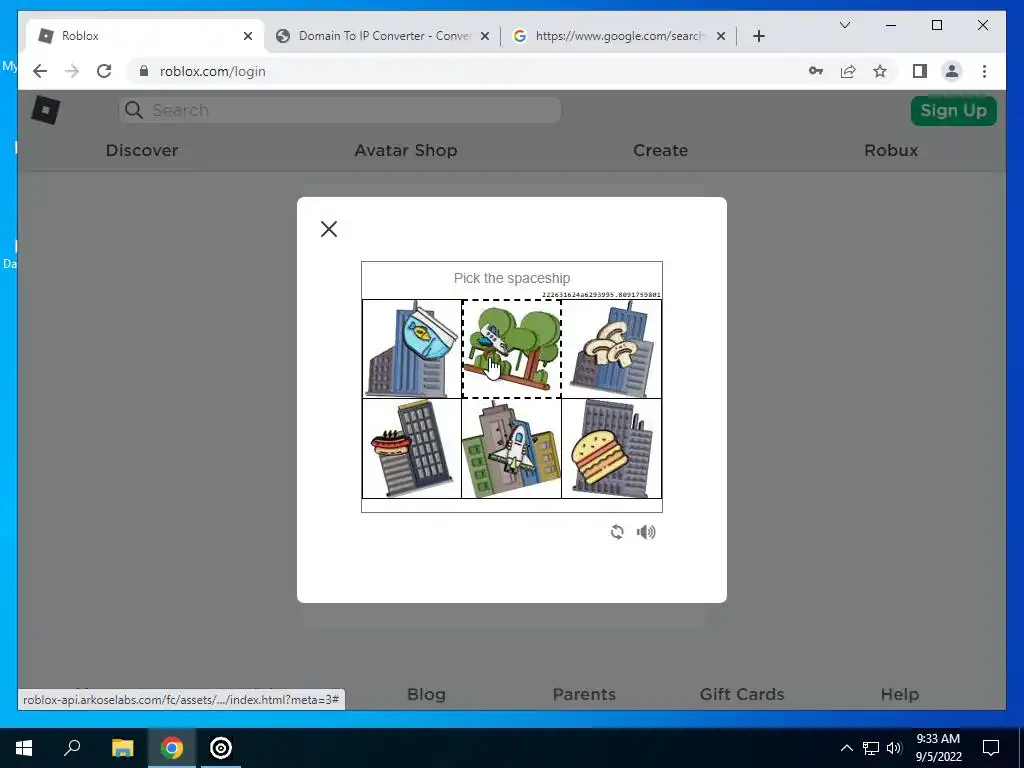Share this page icon in address bar
The image size is (1024, 768).
[x=848, y=71]
